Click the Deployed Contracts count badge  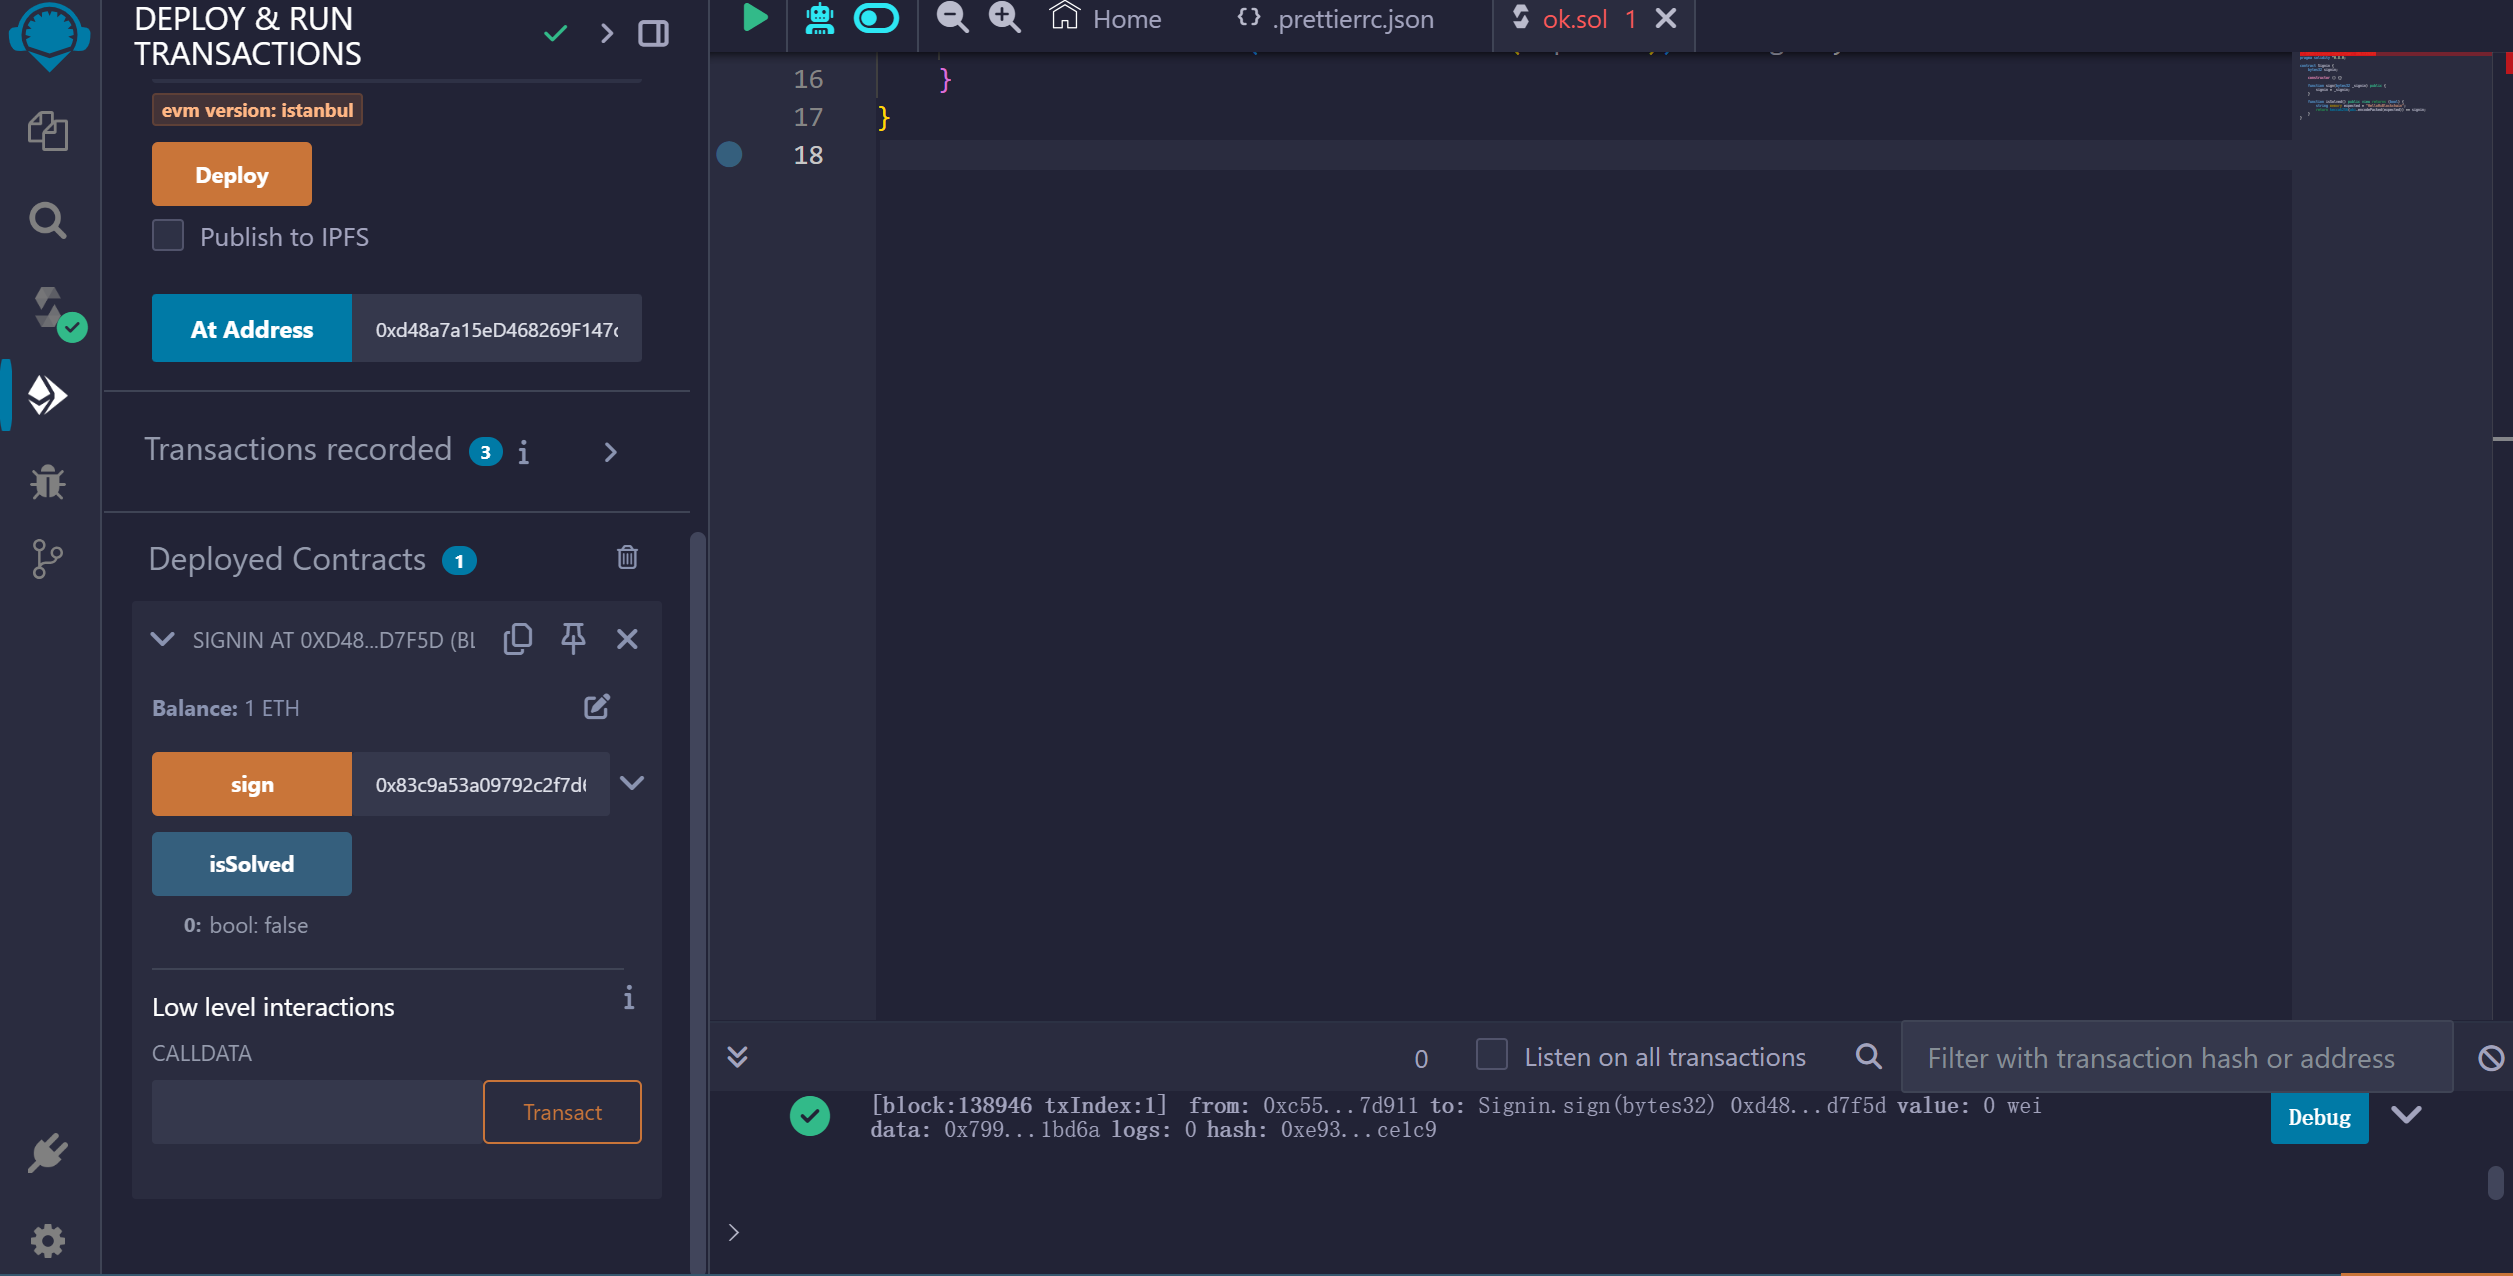[x=460, y=560]
